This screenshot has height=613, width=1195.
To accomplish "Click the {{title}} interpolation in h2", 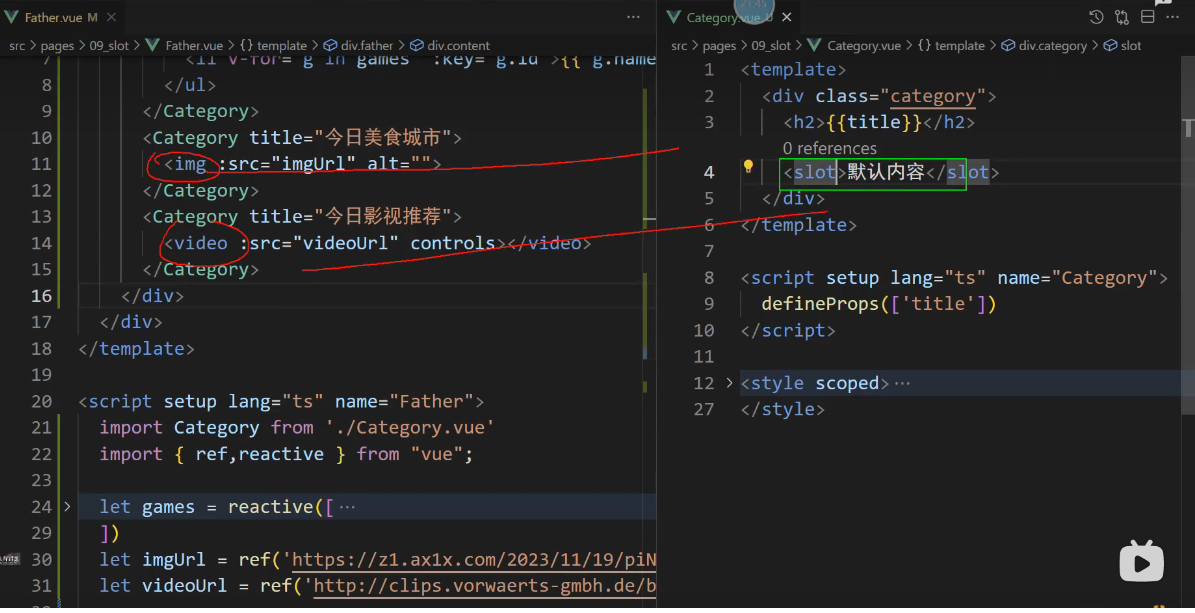I will click(x=874, y=122).
